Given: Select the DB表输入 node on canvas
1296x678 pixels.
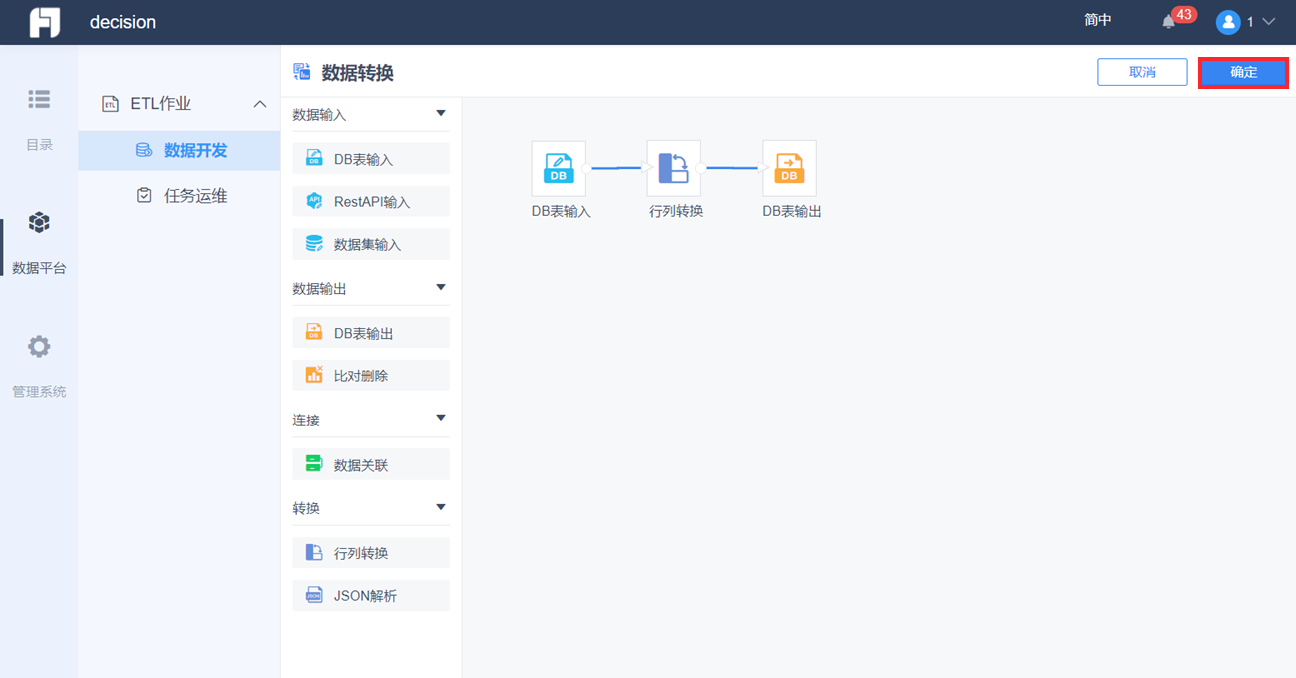Looking at the screenshot, I should coord(558,168).
